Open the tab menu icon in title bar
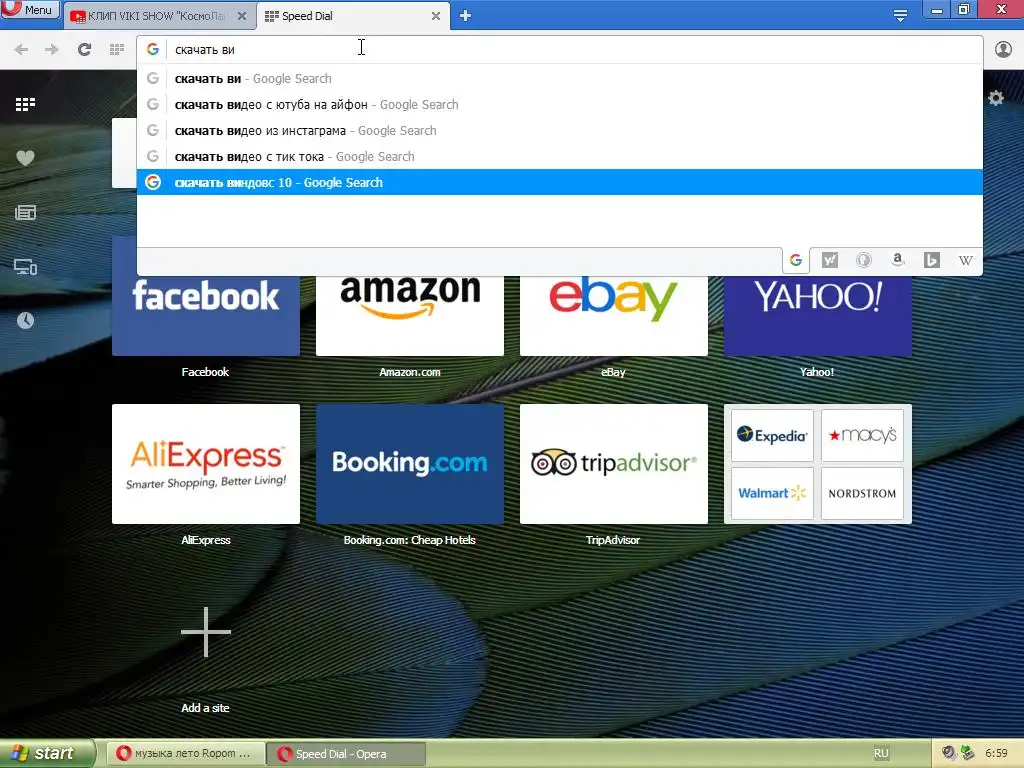This screenshot has height=768, width=1024. pos(900,15)
